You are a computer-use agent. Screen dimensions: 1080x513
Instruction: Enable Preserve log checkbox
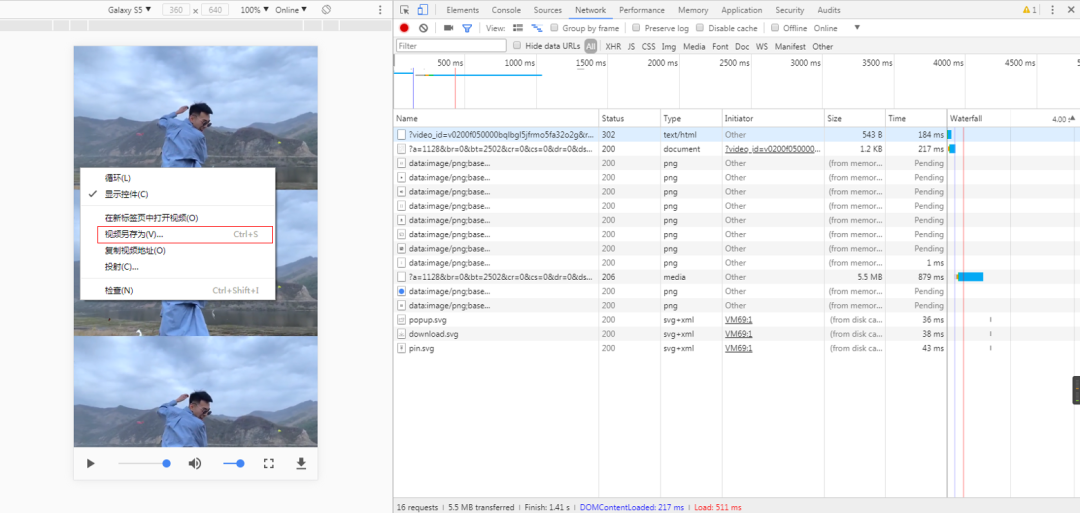pos(636,28)
